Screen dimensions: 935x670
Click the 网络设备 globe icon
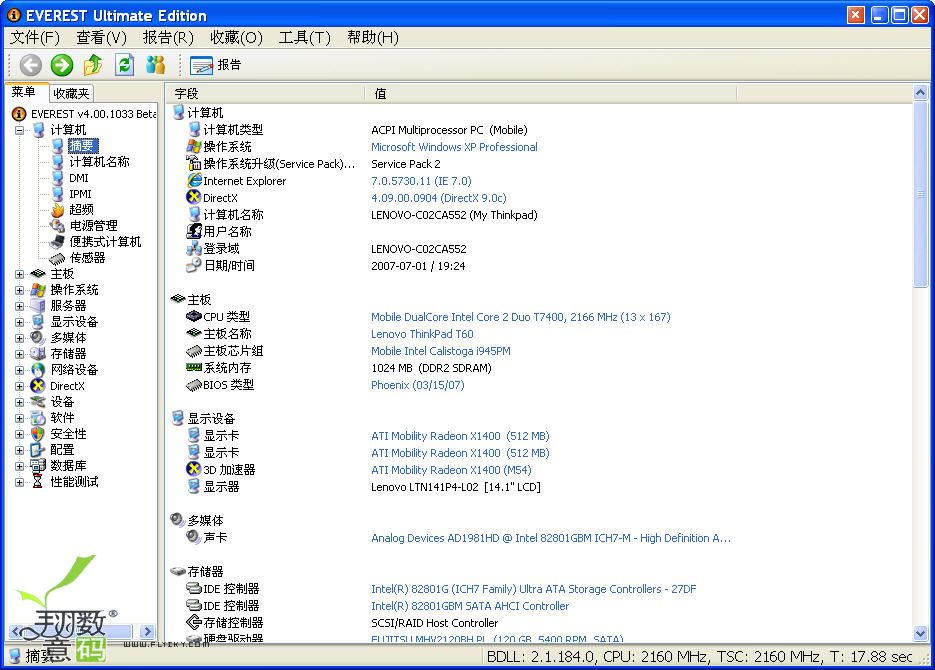coord(38,370)
